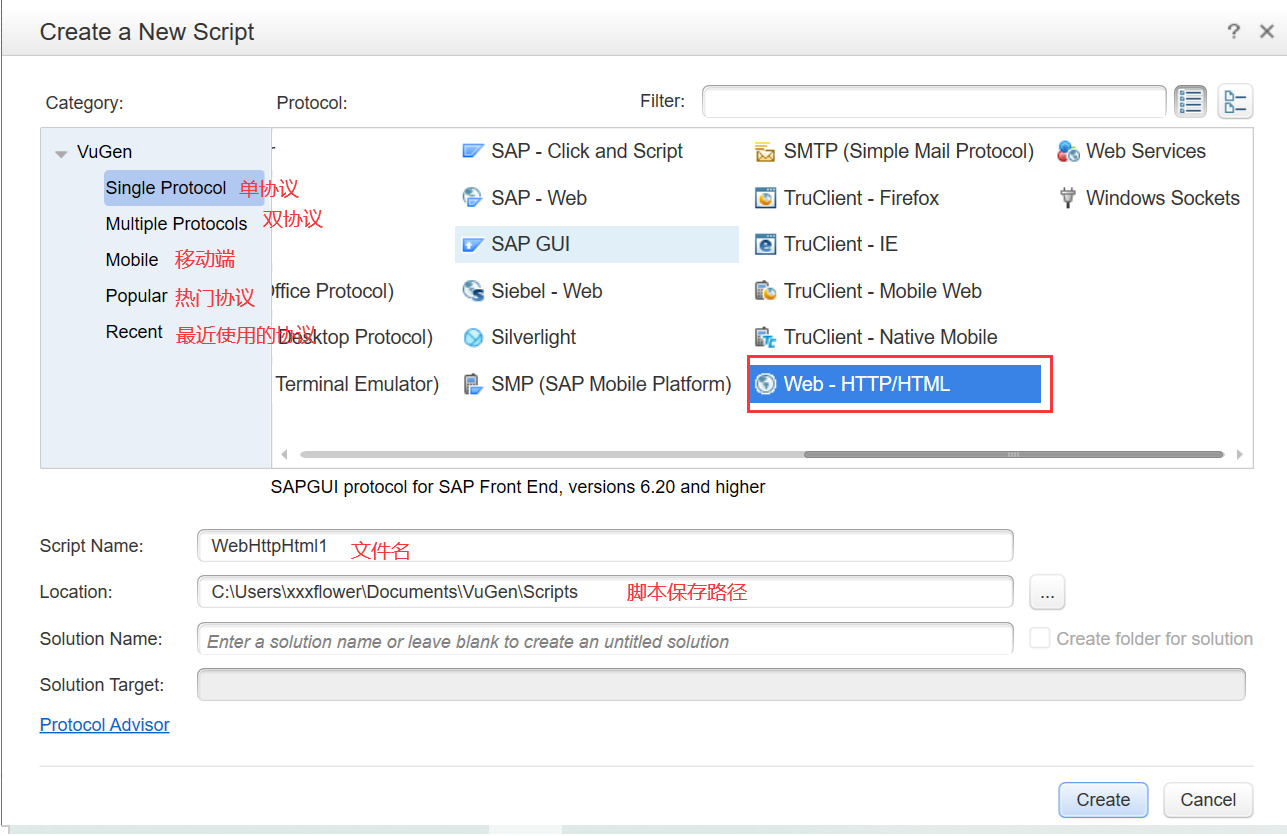Select the Multiple Protocols category

tap(176, 224)
